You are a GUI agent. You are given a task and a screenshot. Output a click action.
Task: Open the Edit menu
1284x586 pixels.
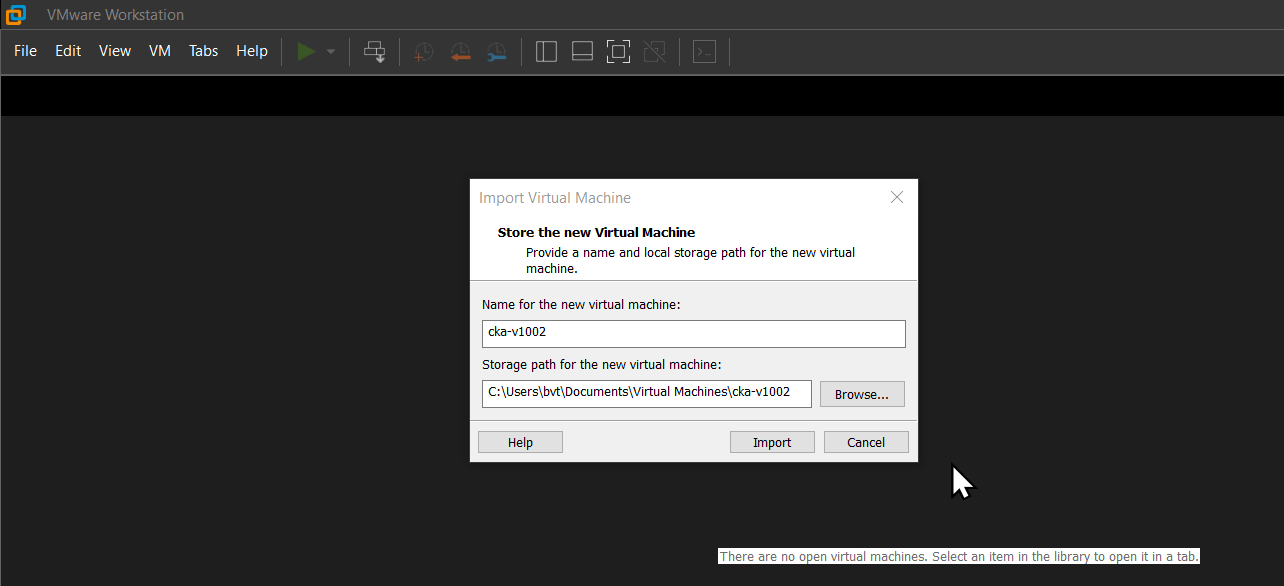click(x=68, y=51)
